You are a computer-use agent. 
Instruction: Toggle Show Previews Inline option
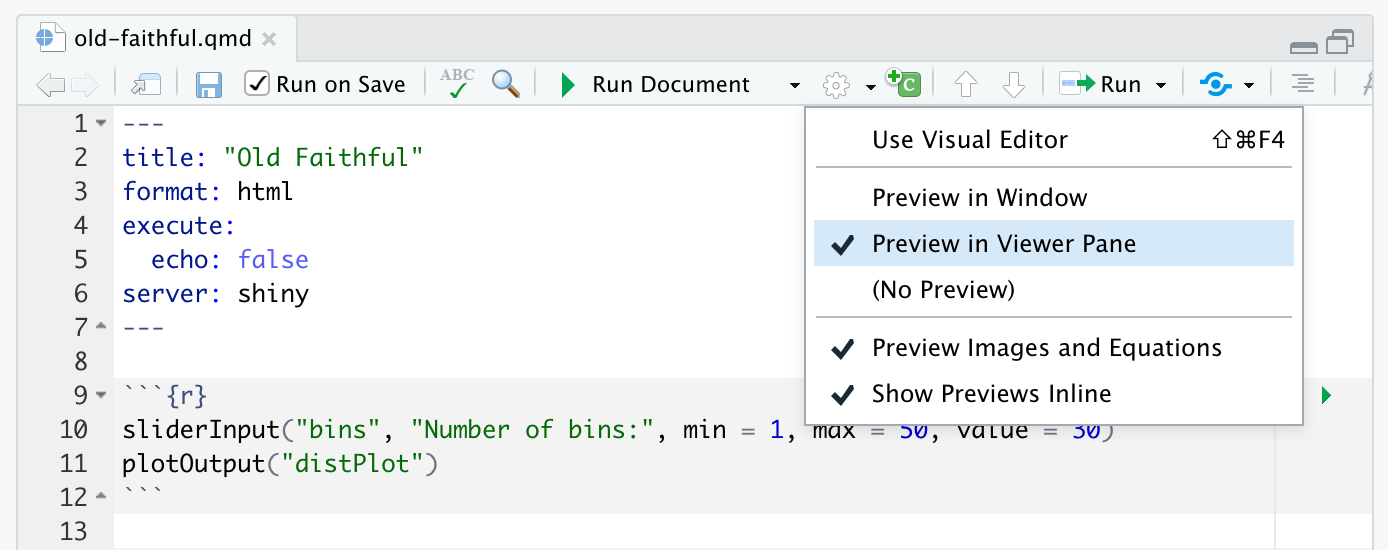pos(991,394)
